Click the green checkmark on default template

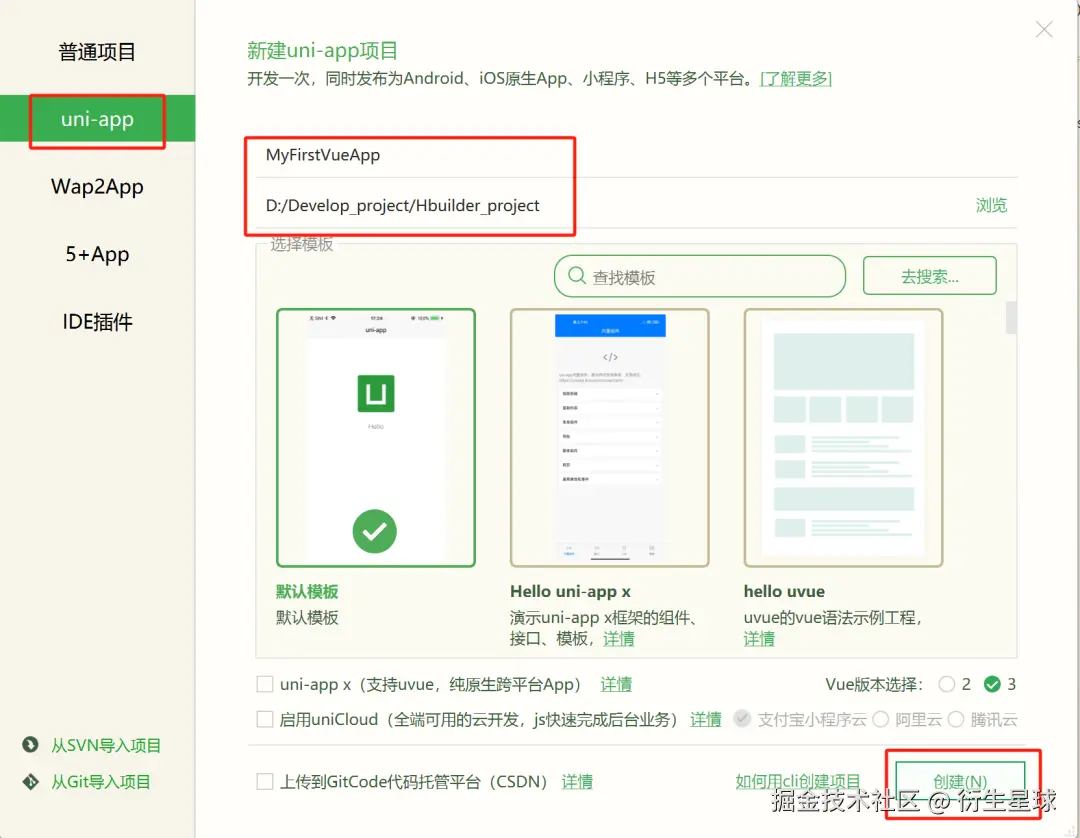pos(375,531)
